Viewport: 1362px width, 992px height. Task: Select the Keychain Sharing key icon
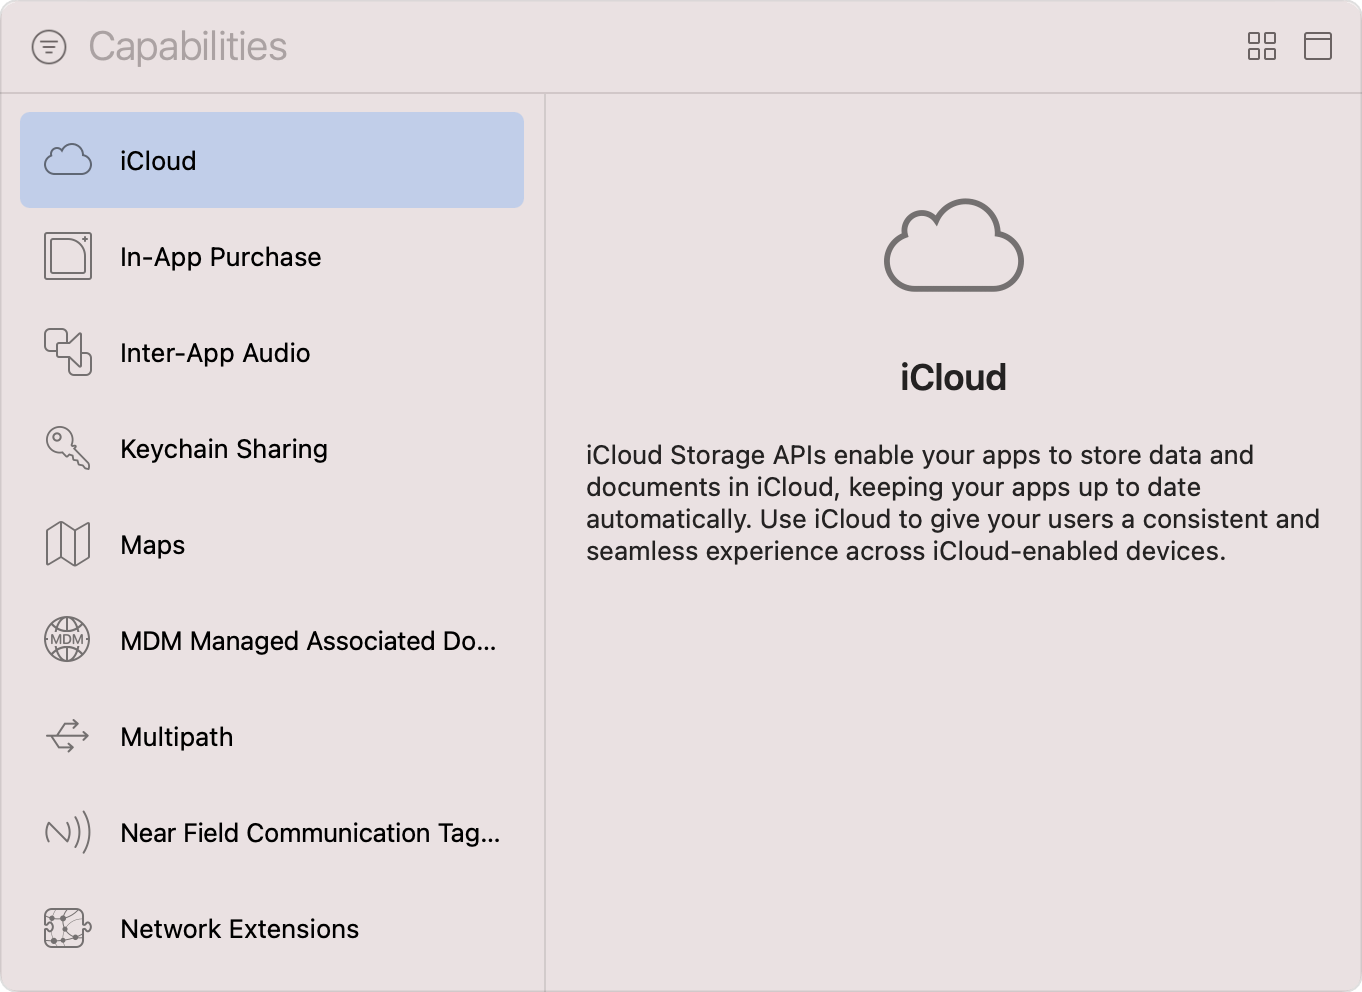[66, 448]
